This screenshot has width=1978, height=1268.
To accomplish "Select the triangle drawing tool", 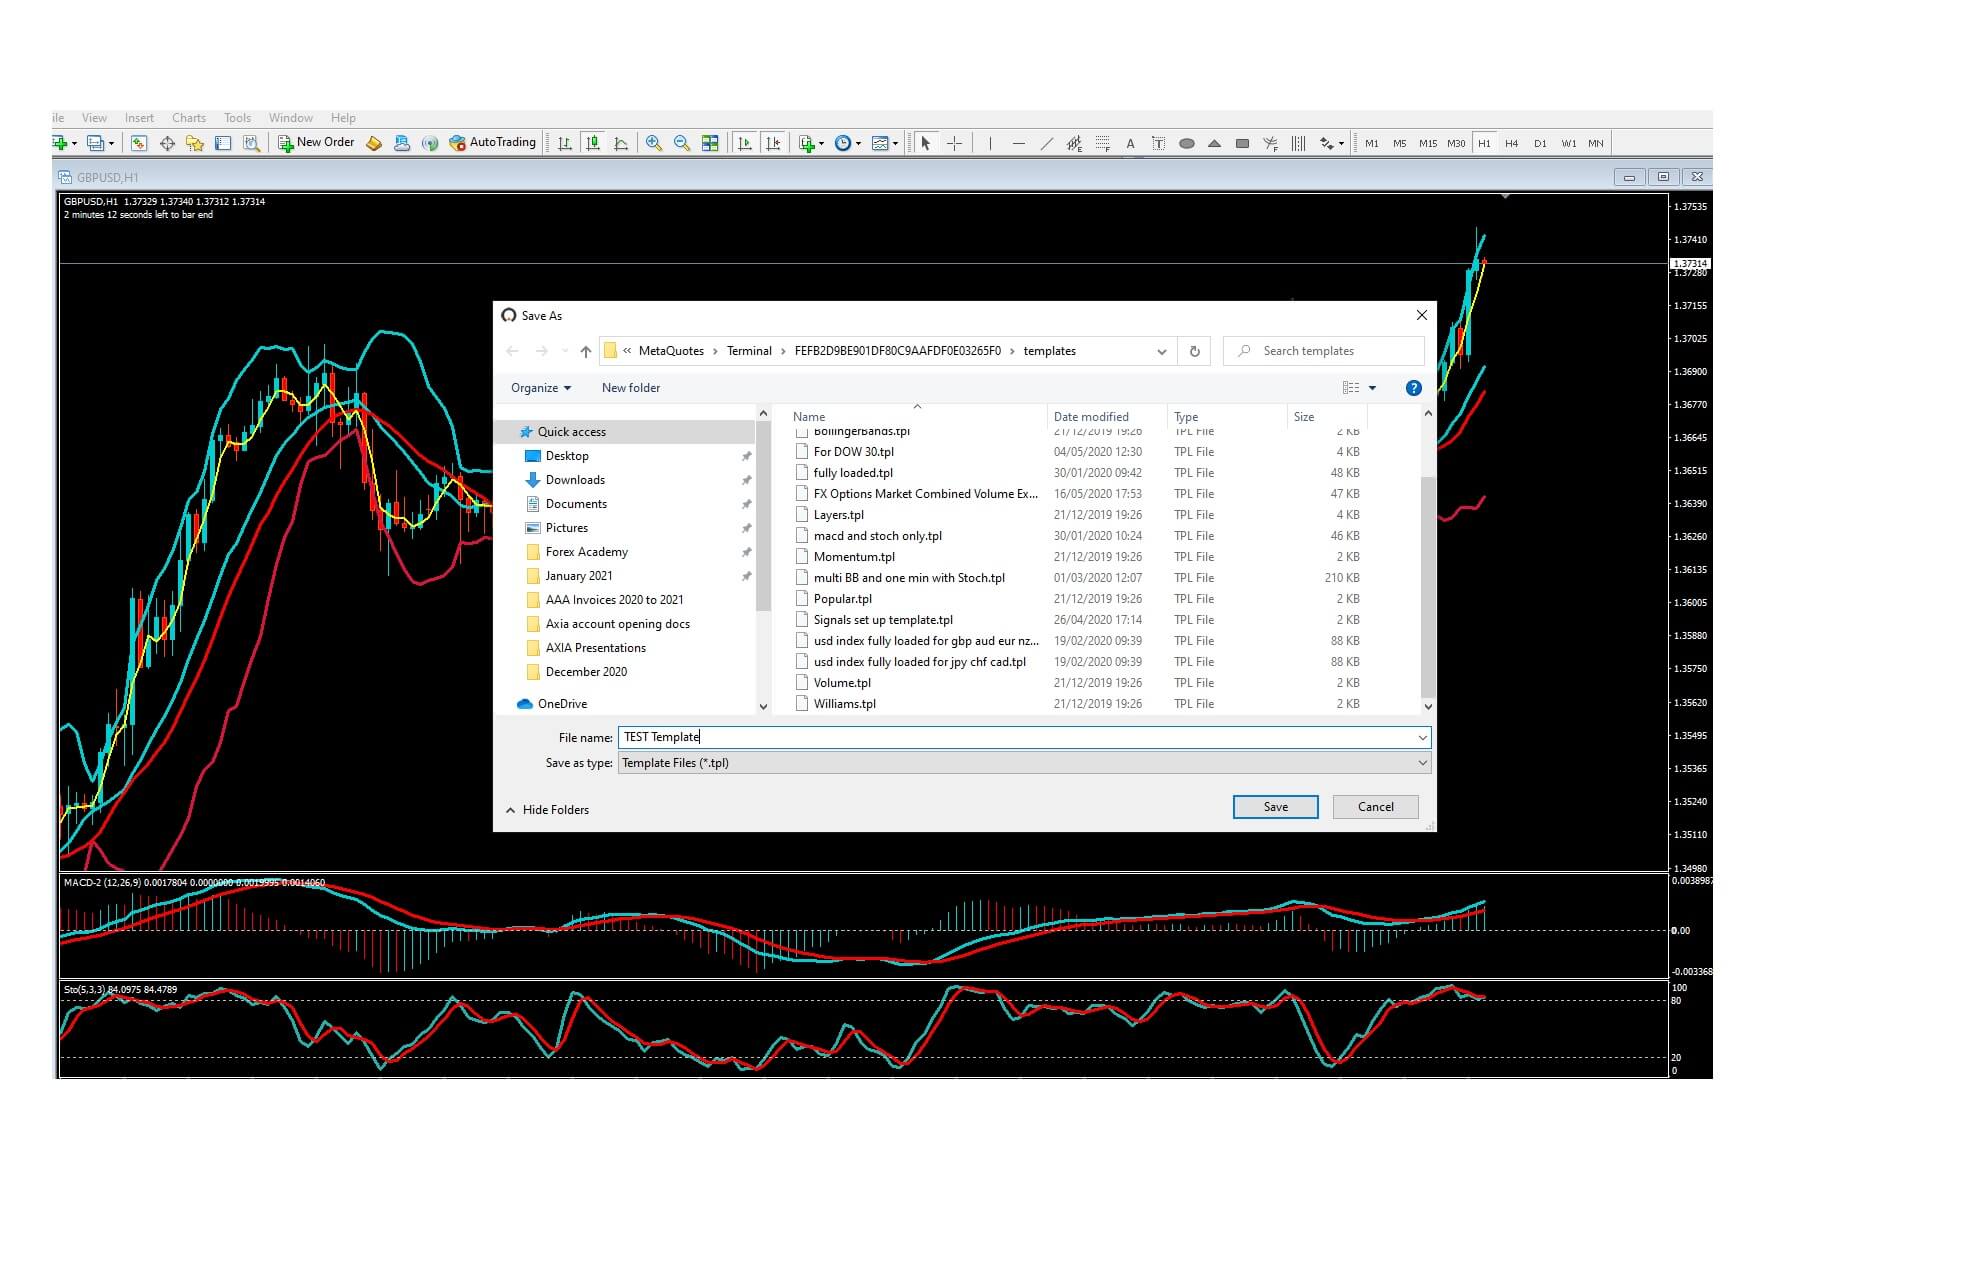I will [x=1214, y=143].
